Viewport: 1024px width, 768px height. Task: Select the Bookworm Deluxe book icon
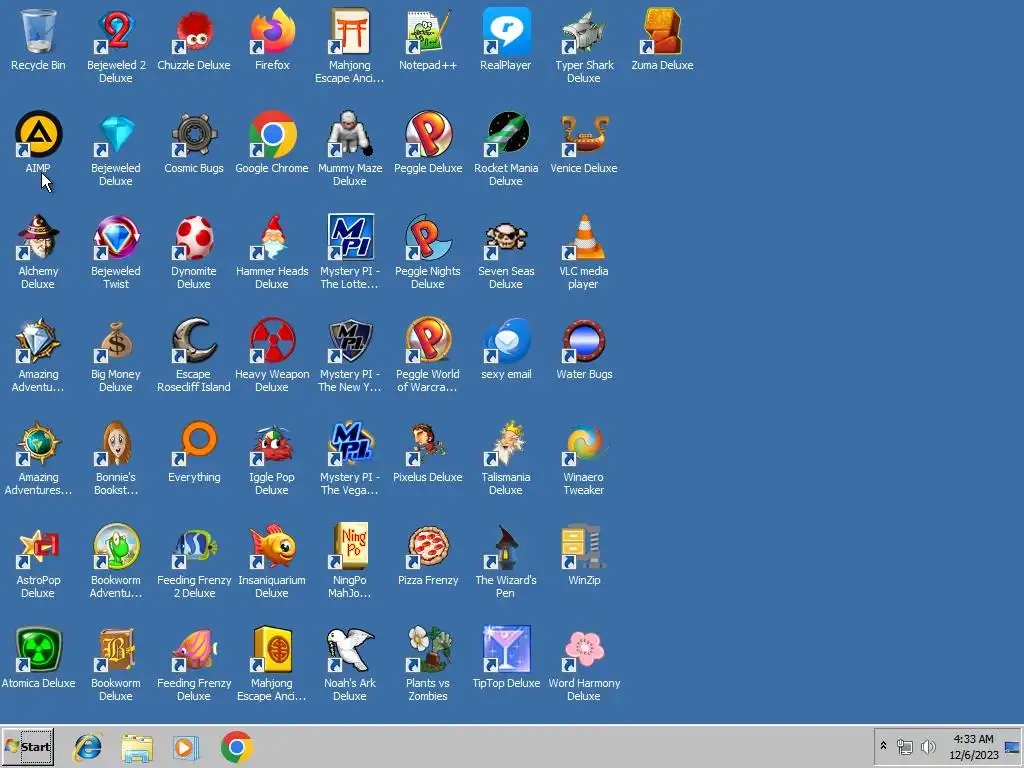pos(116,650)
